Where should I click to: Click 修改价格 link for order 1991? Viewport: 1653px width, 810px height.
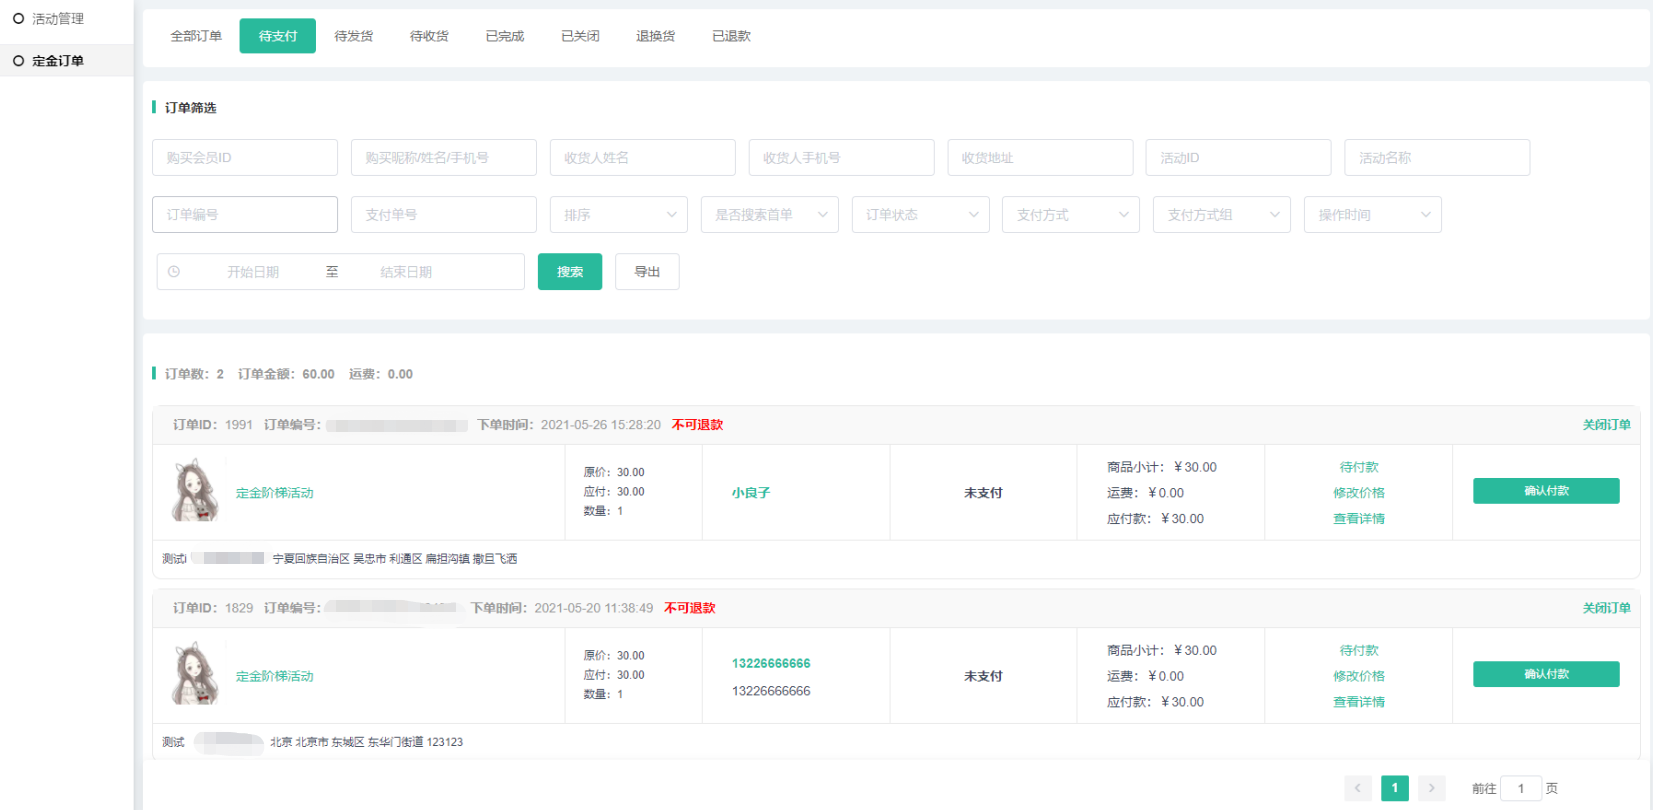click(1358, 493)
